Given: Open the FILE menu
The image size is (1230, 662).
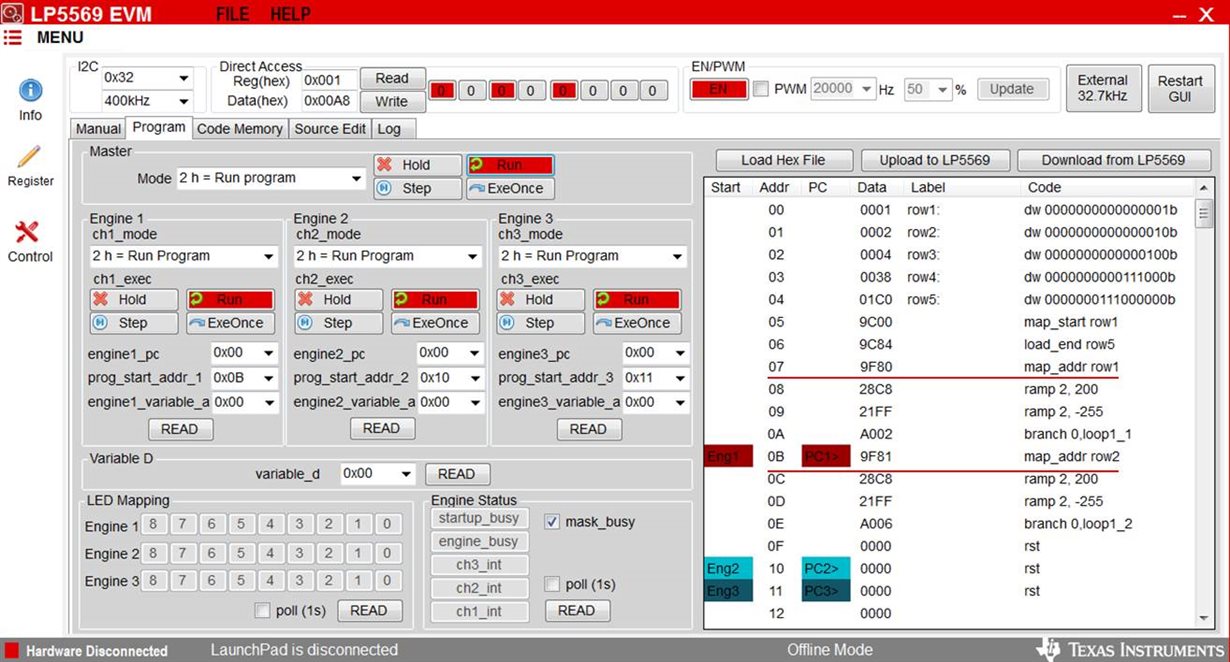Looking at the screenshot, I should [x=232, y=14].
